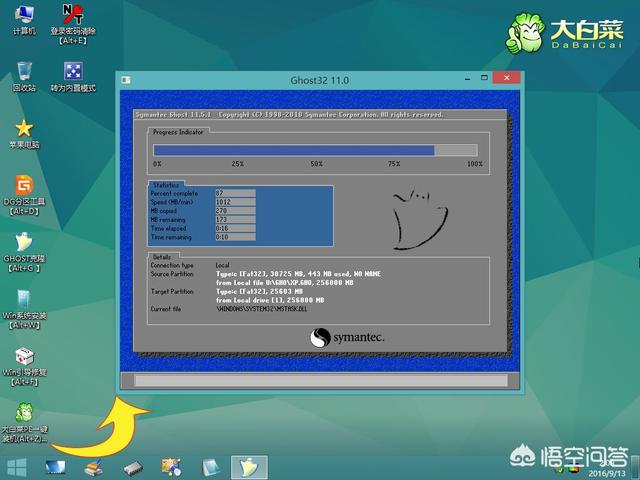Click the 100% progress scale label
Screen dimensions: 640x480
[x=475, y=164]
